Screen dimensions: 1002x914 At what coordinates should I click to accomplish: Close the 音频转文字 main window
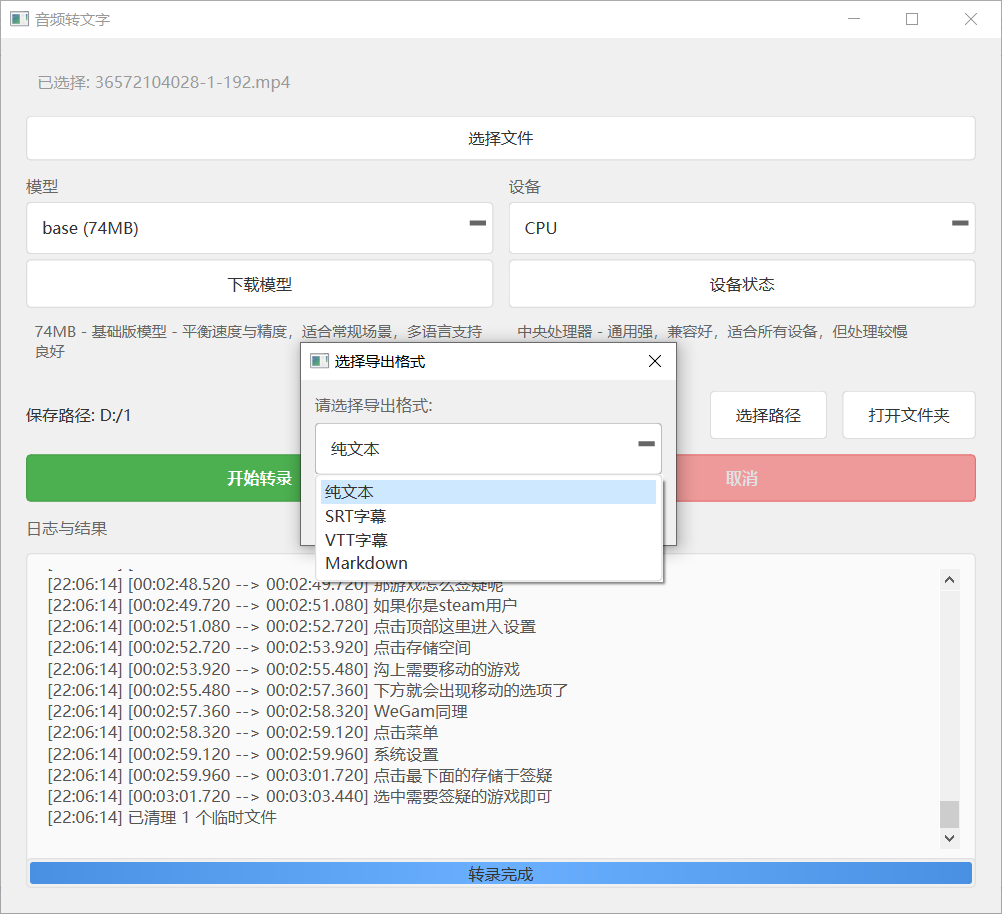[x=971, y=19]
